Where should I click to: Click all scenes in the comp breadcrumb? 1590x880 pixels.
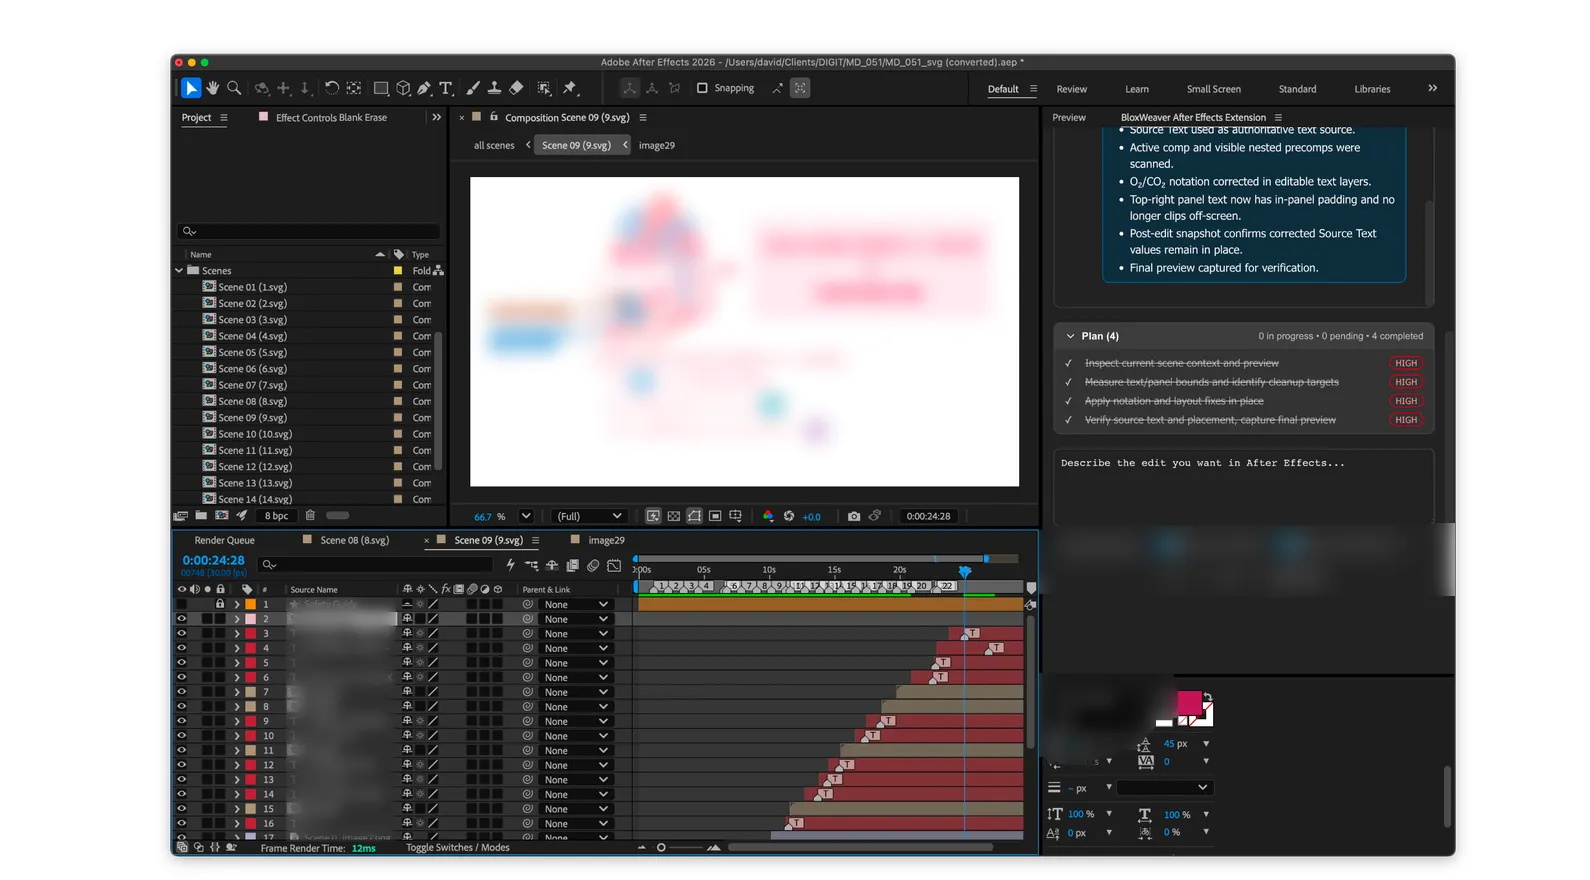(x=494, y=146)
